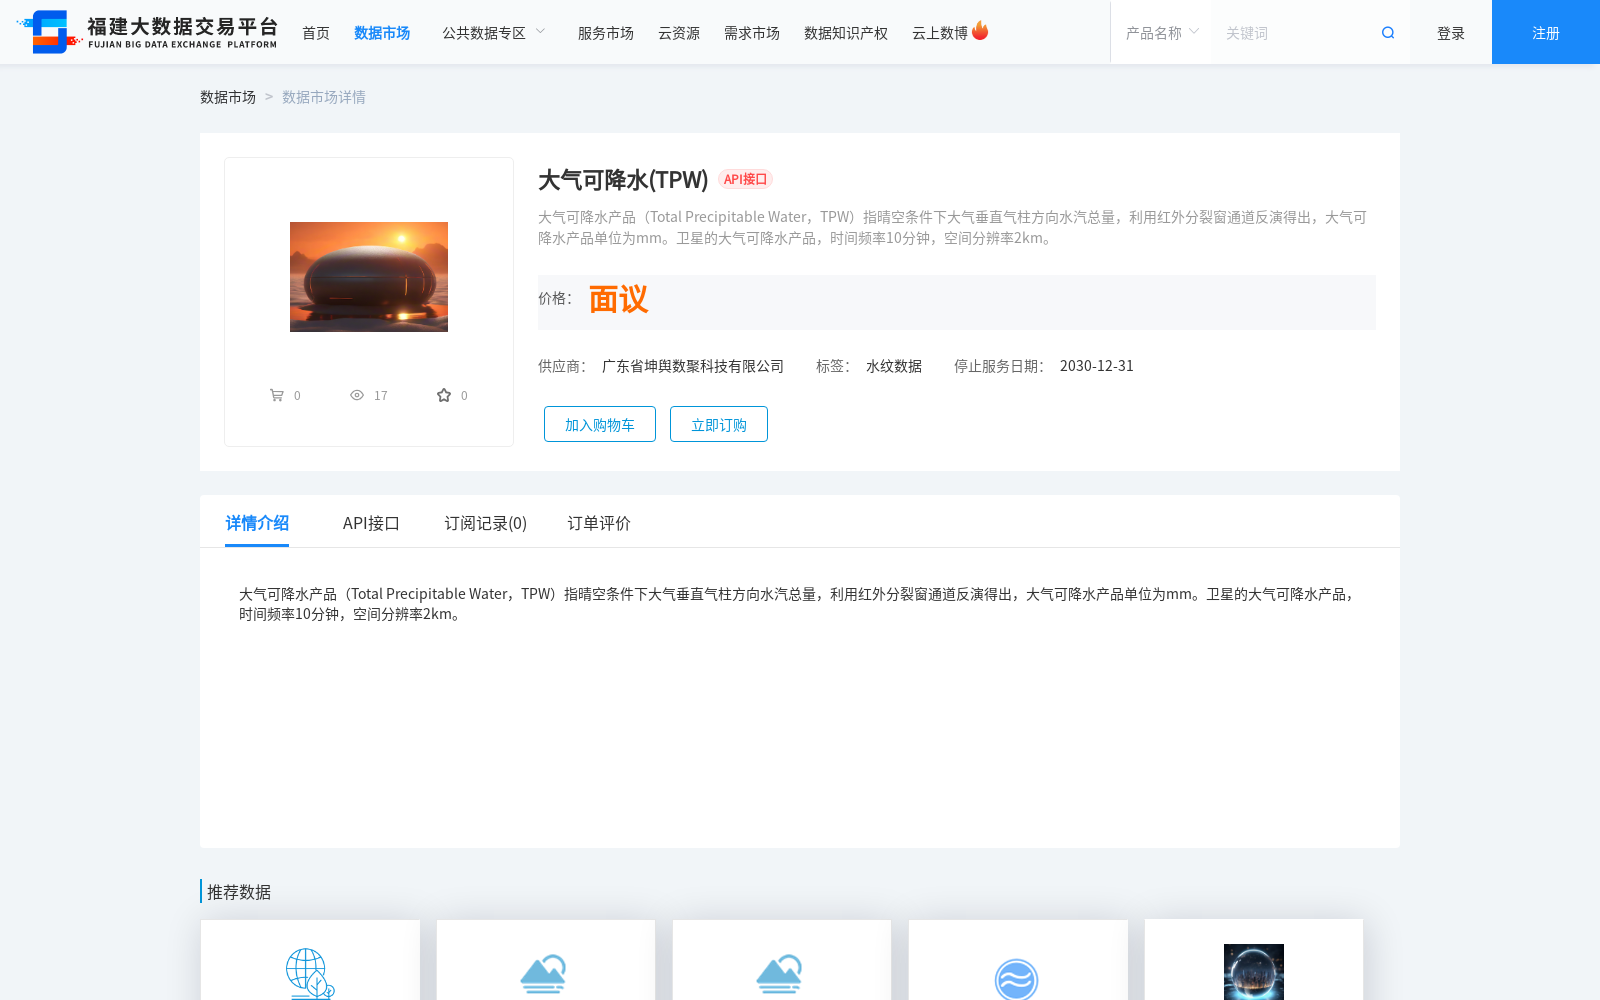1600x1000 pixels.
Task: Open 数据知识产权 in the navigation bar
Action: point(846,33)
